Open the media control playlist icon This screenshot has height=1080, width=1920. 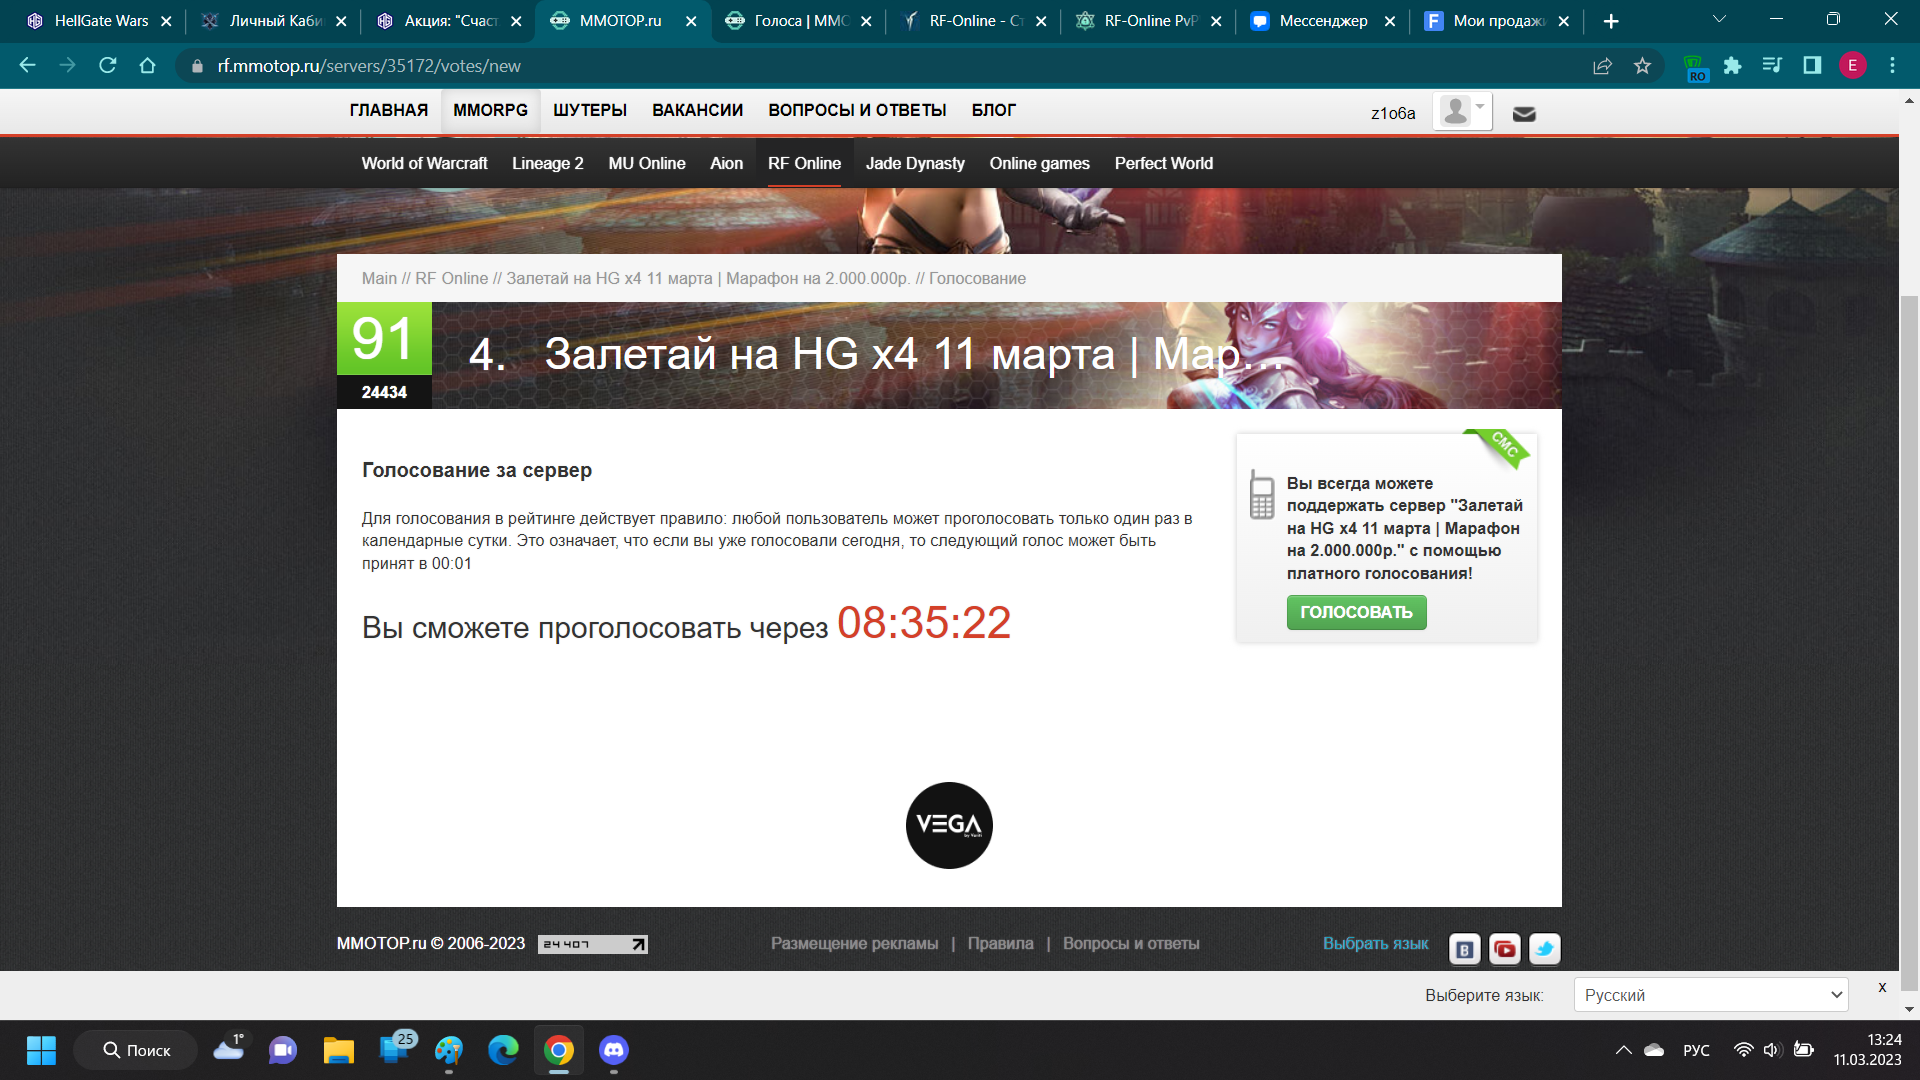pyautogui.click(x=1772, y=65)
